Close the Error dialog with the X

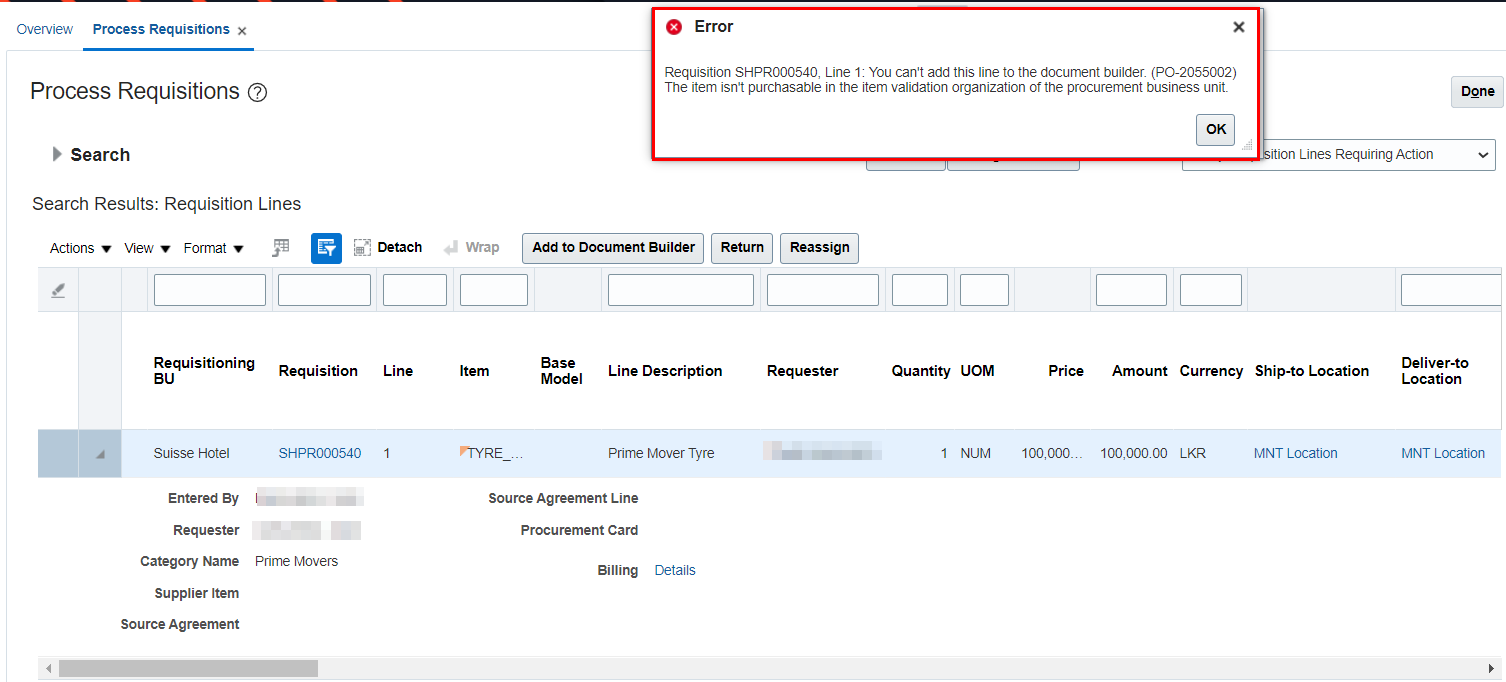click(1238, 27)
